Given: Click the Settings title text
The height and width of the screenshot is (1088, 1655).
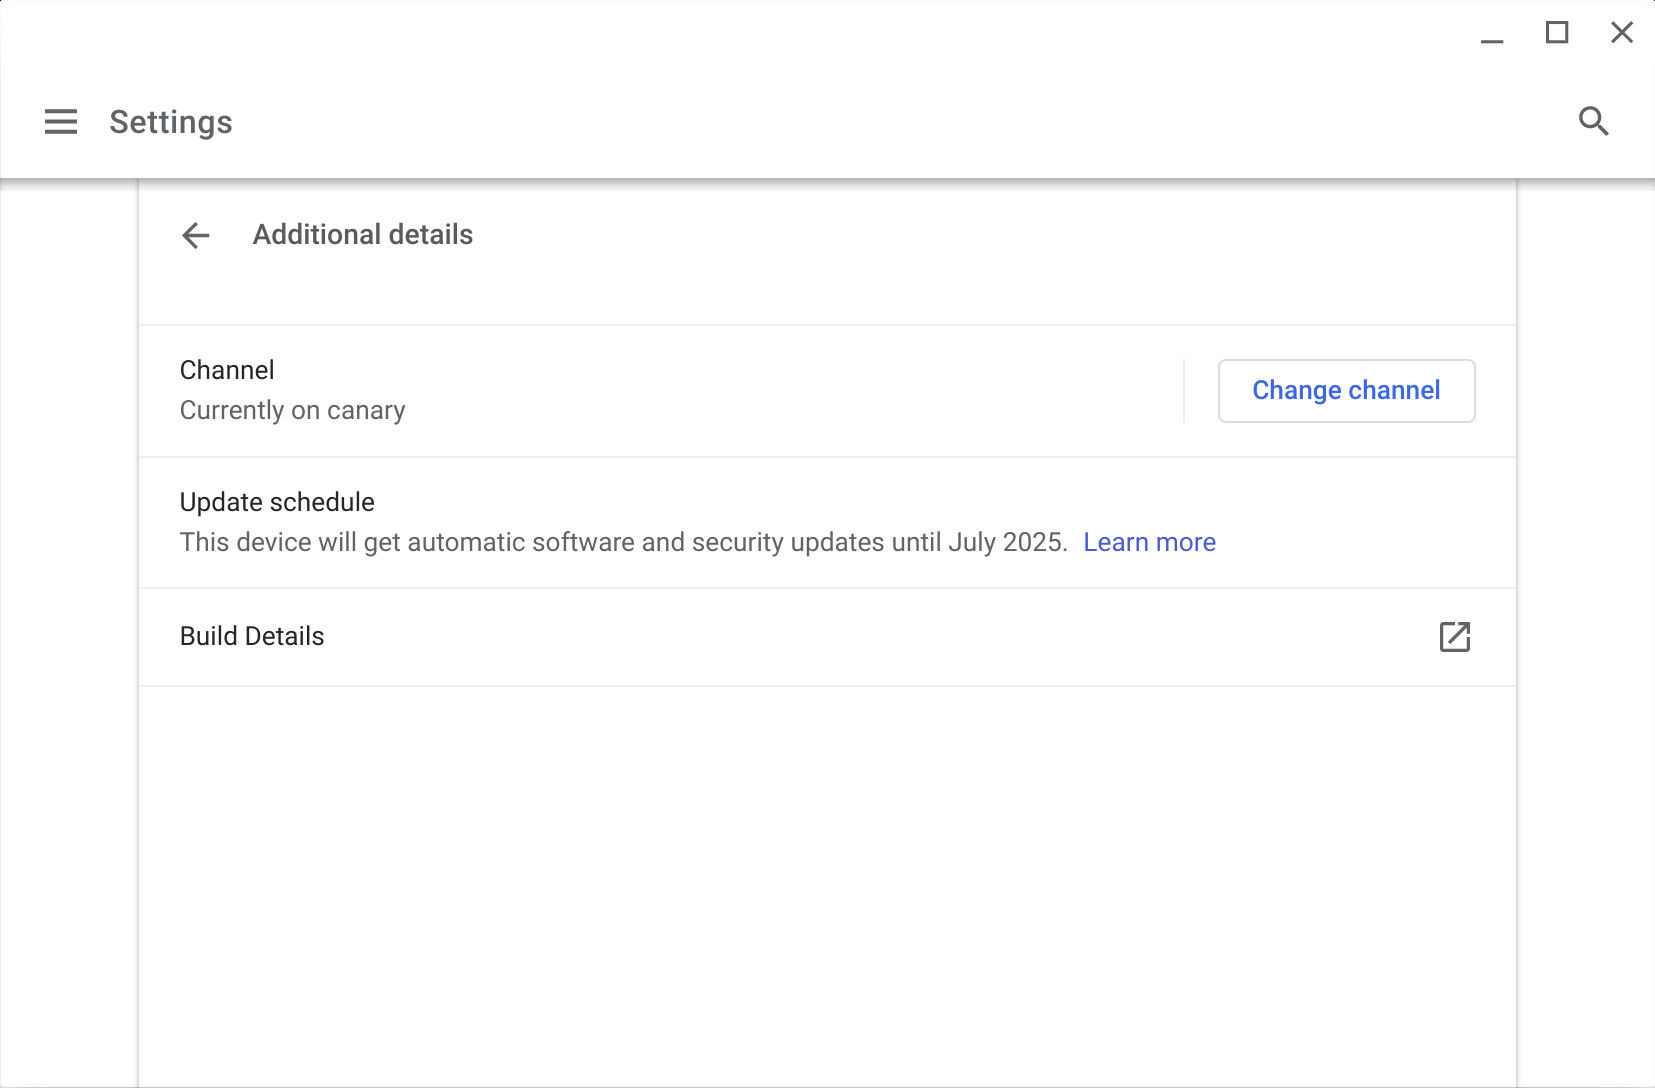Looking at the screenshot, I should point(171,122).
